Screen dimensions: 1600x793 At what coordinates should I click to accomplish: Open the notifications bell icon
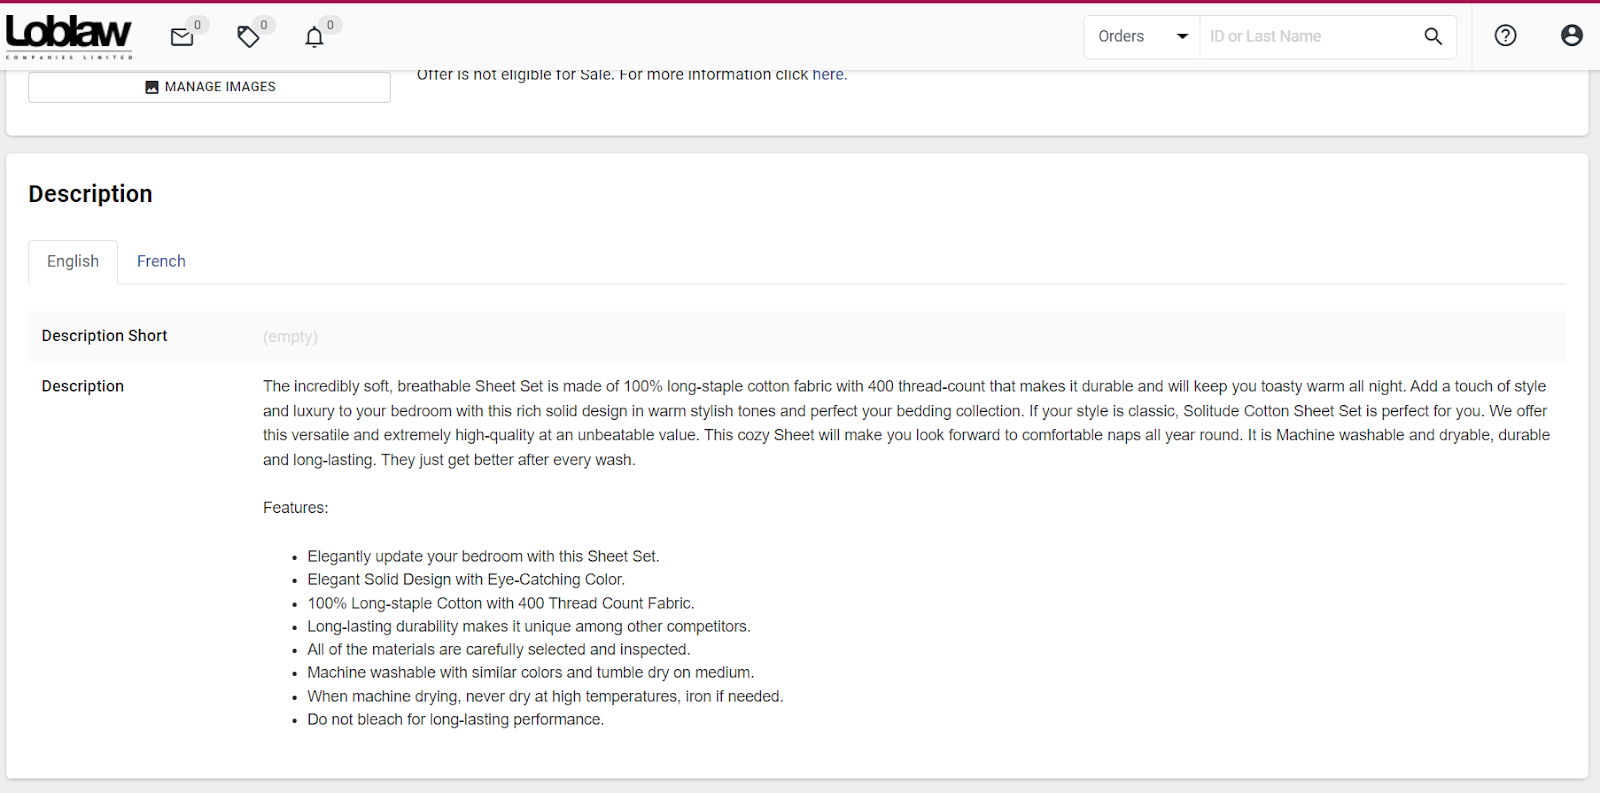[x=314, y=38]
